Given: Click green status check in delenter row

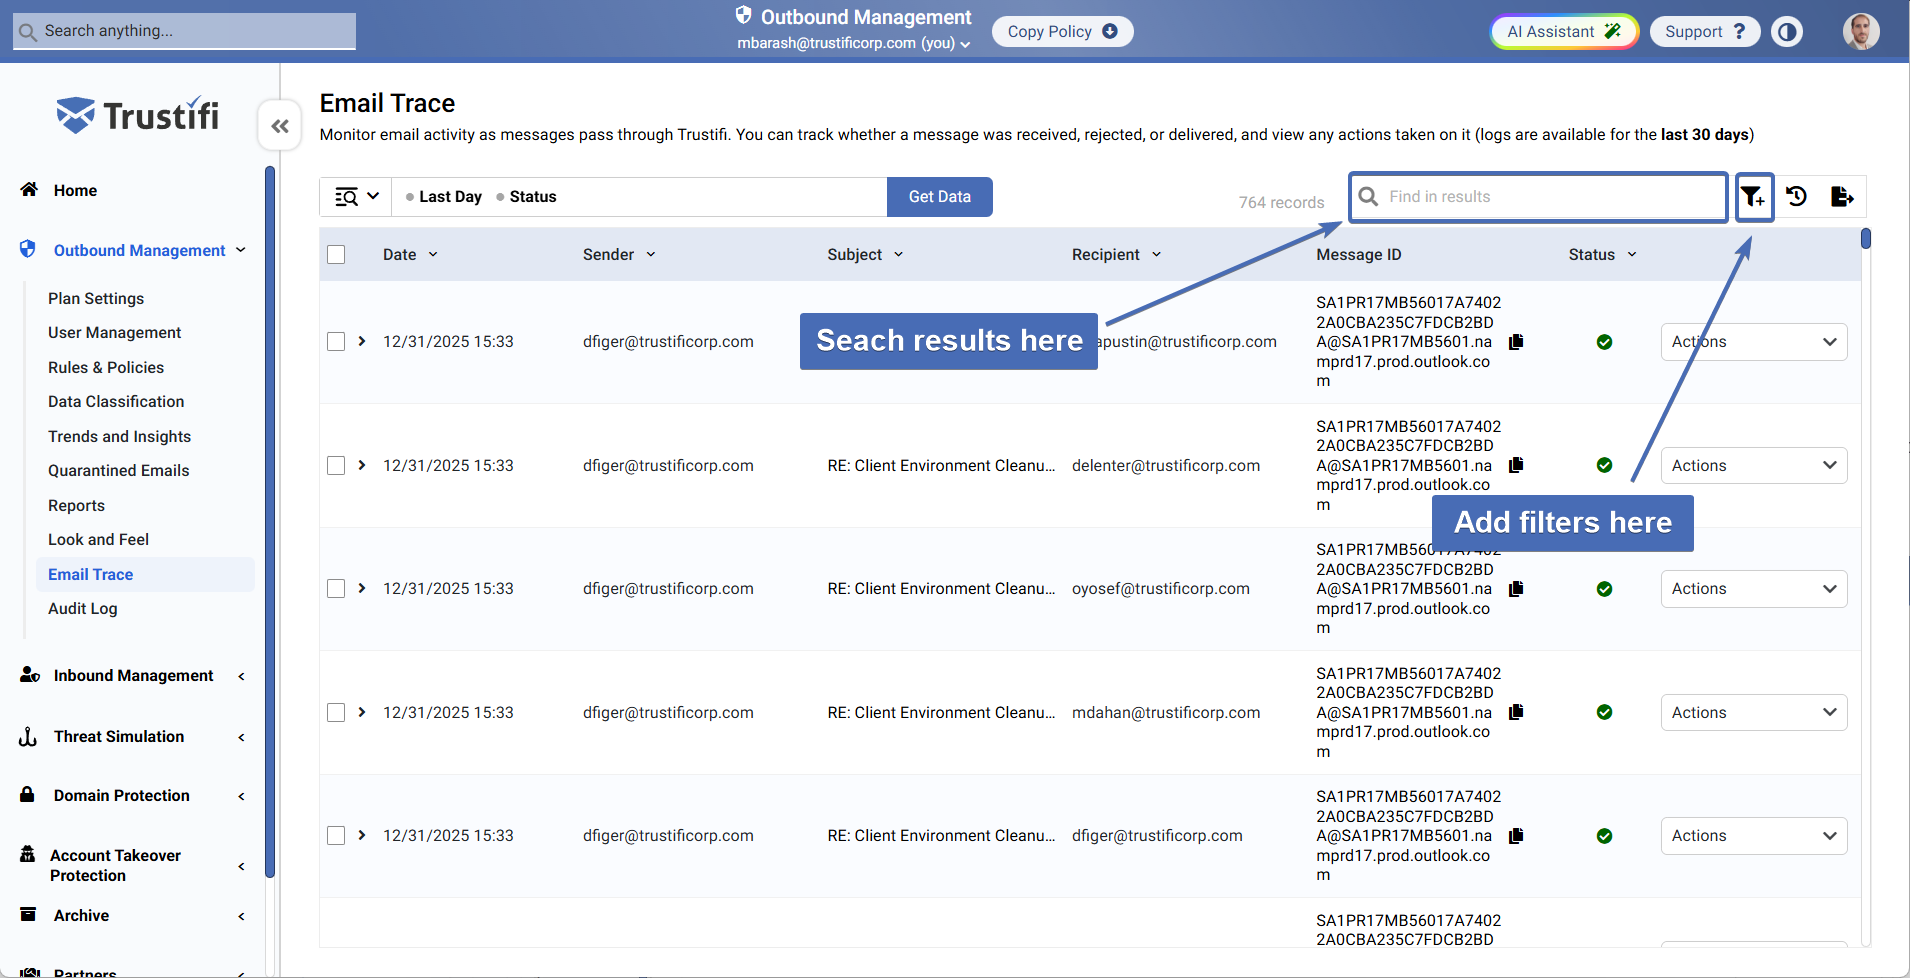Looking at the screenshot, I should [1604, 465].
